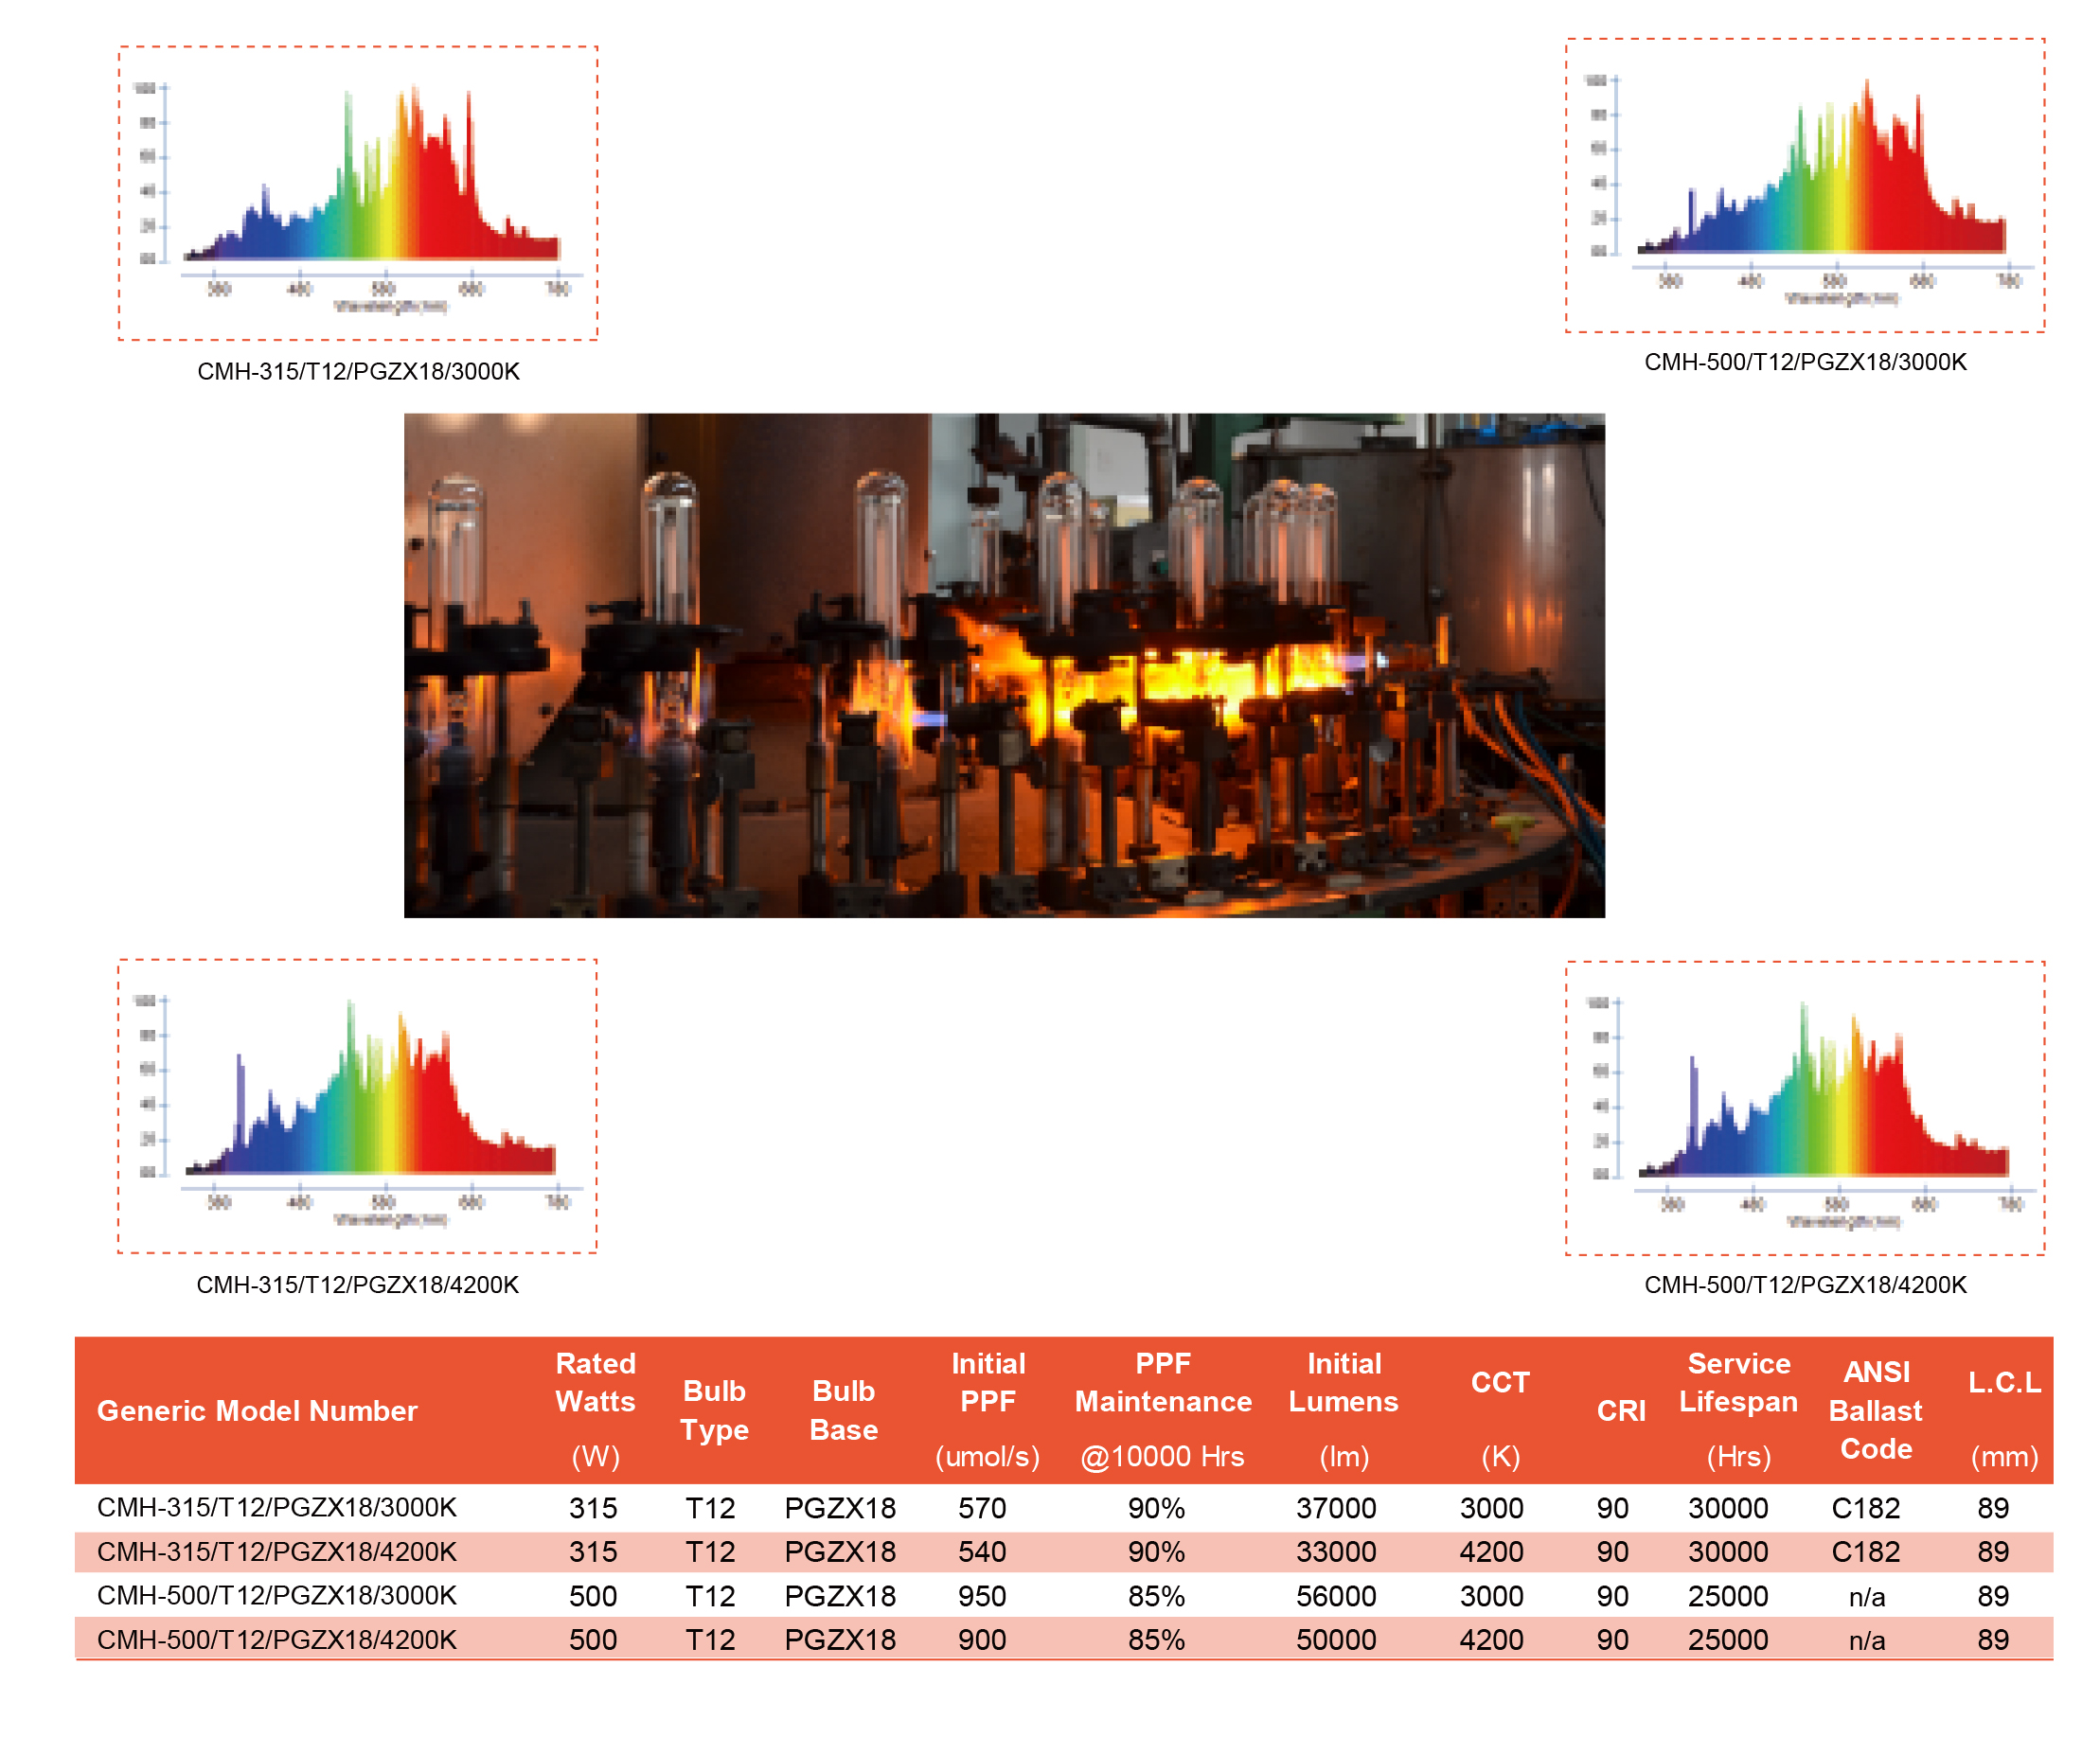
Task: Click the 56000 lumens value cell
Action: 1336,1596
